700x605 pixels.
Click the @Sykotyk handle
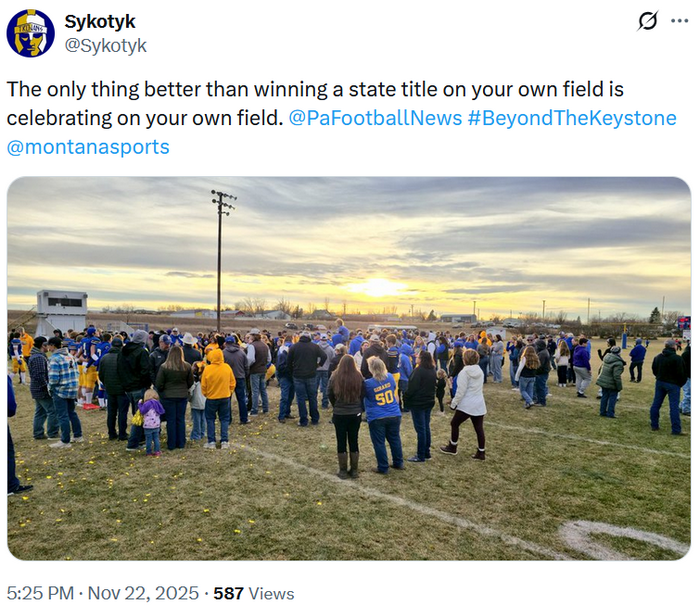click(105, 45)
